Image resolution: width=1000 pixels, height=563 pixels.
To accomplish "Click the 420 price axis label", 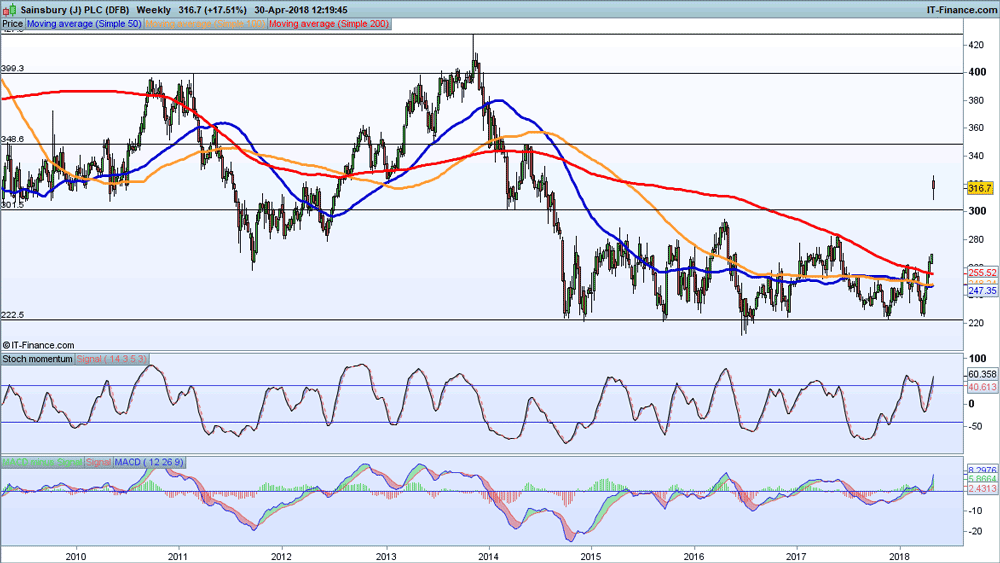I will 976,45.
